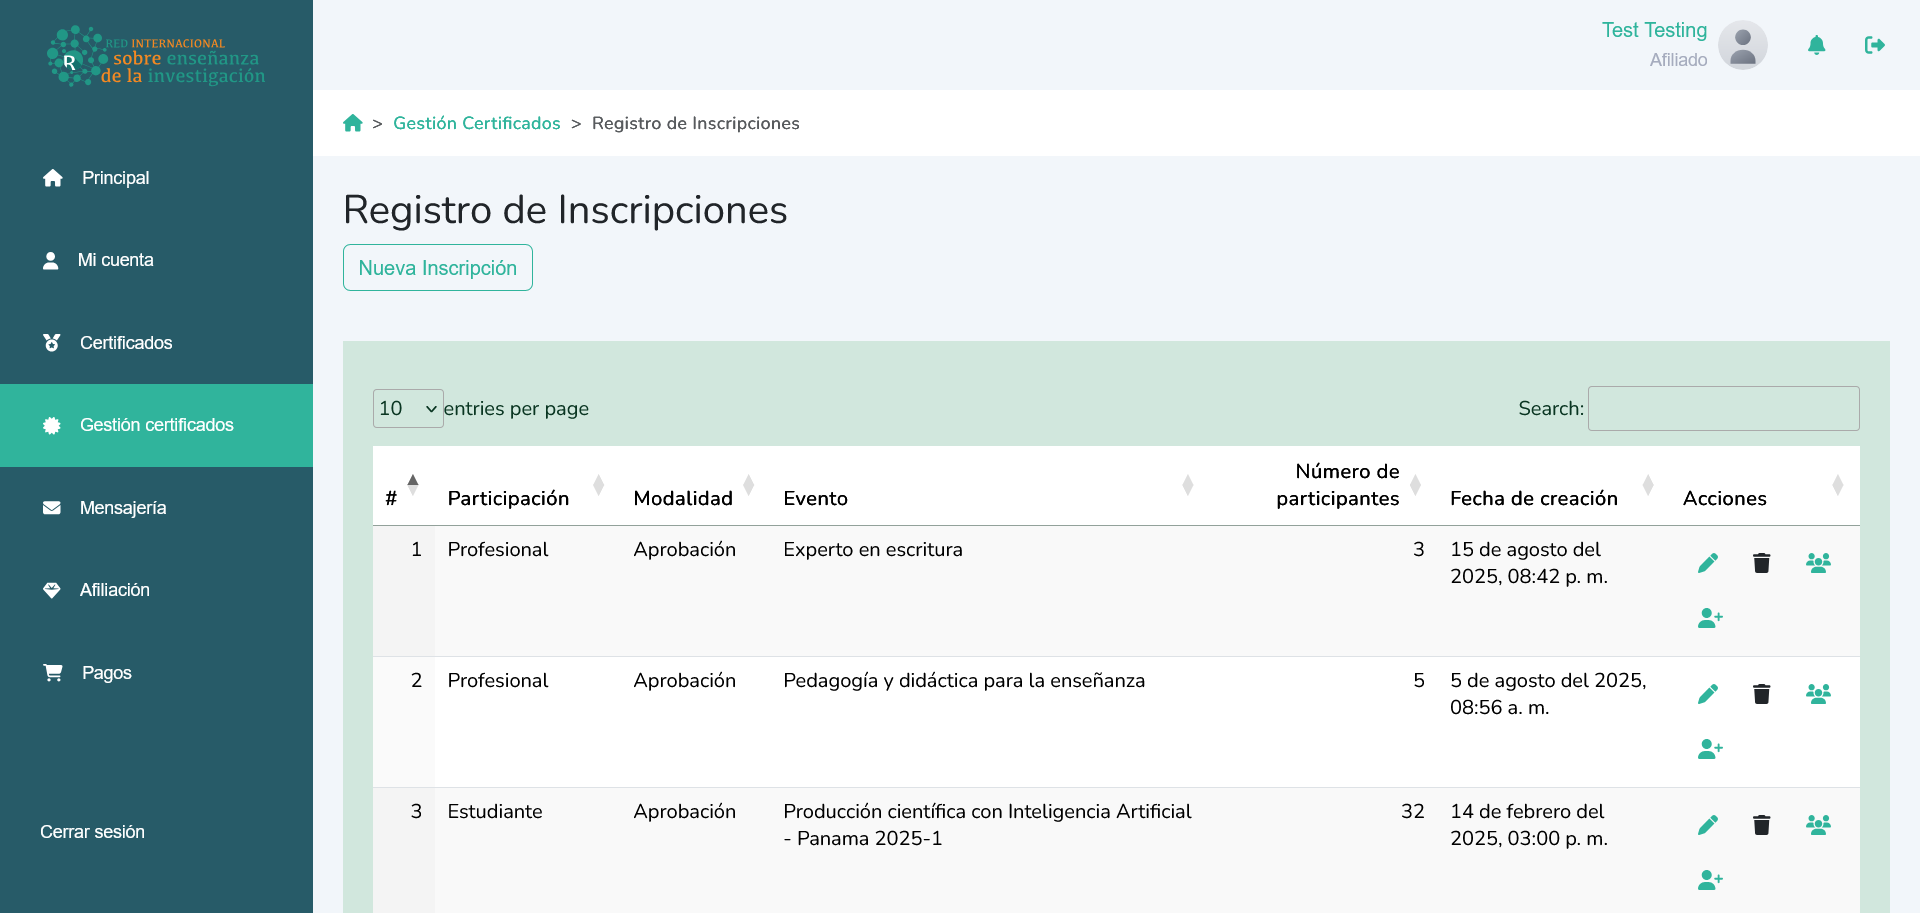Click the Nueva Inscripción button

coord(437,268)
